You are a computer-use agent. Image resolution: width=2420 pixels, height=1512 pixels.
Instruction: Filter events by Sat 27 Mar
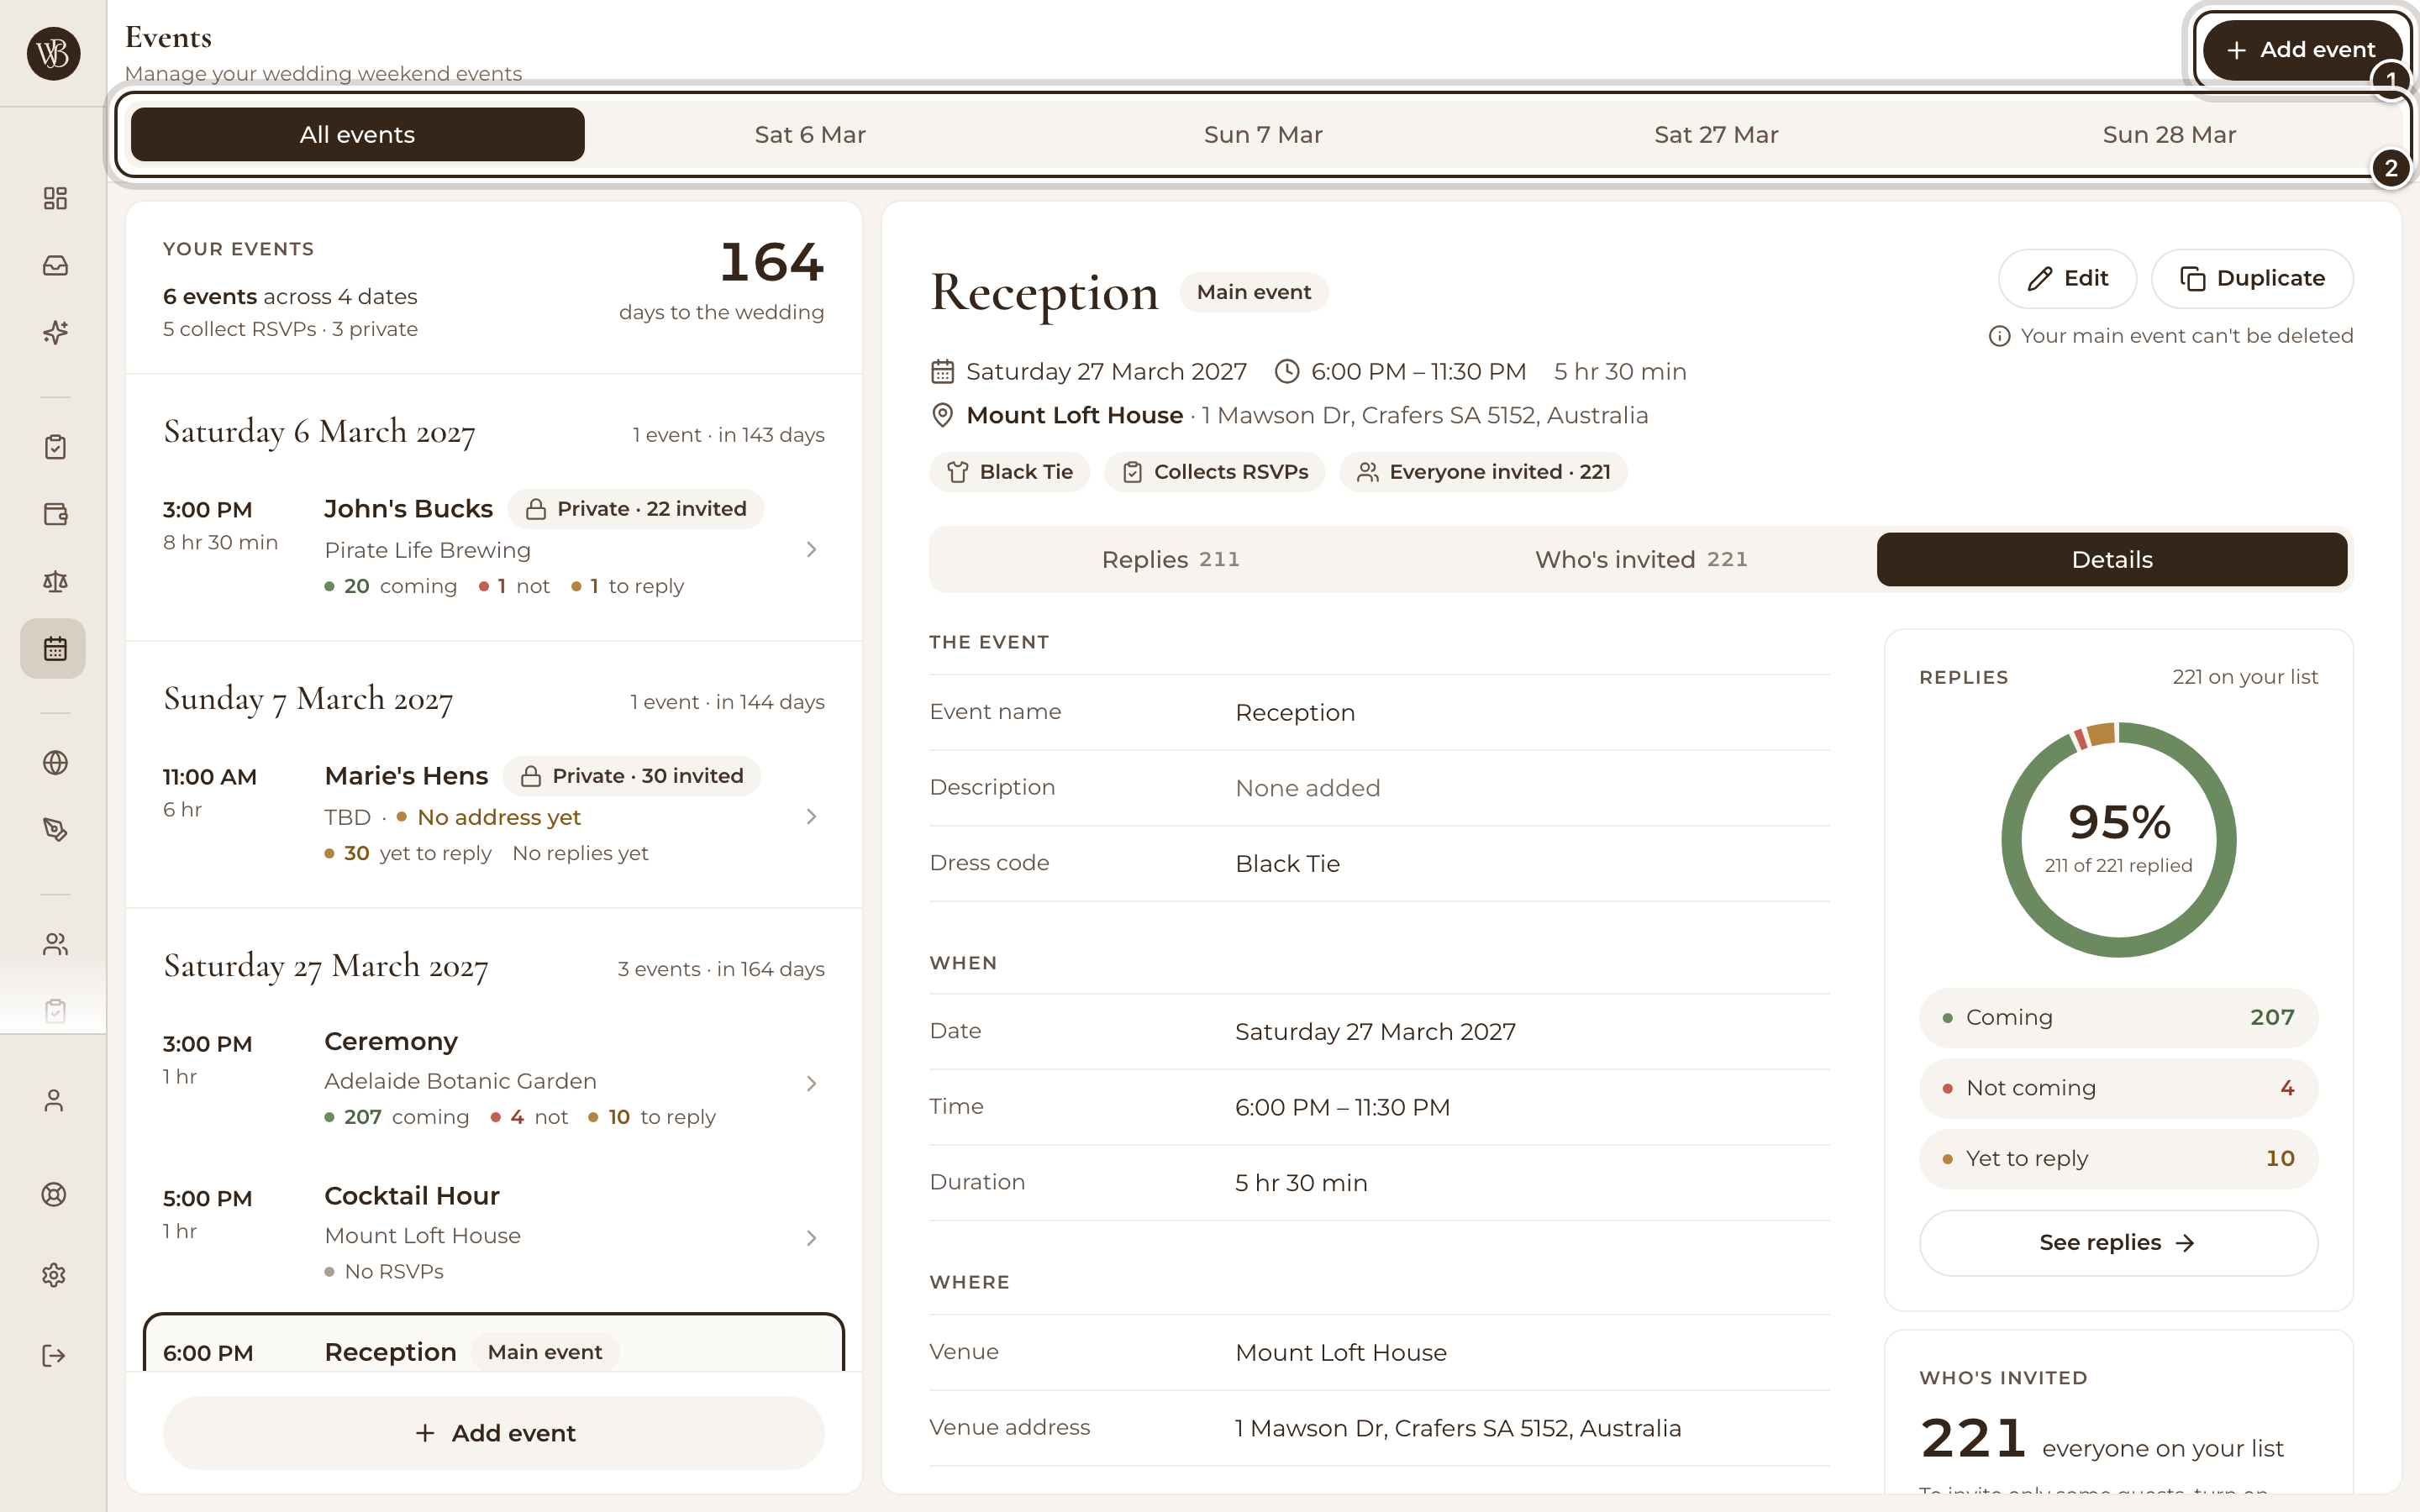(x=1716, y=134)
